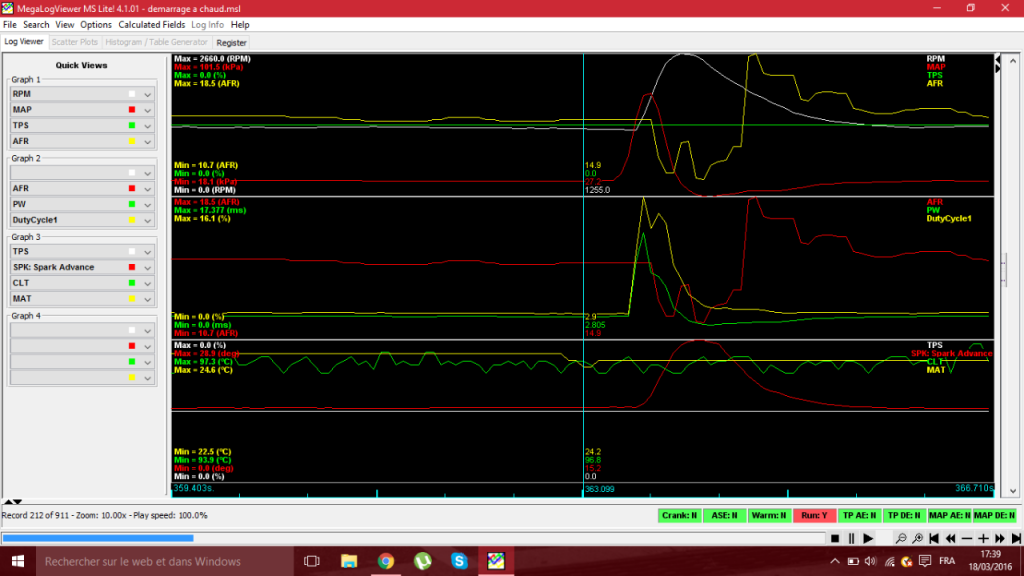Click the red Run: Y status indicator
Viewport: 1024px width, 576px height.
pos(814,515)
